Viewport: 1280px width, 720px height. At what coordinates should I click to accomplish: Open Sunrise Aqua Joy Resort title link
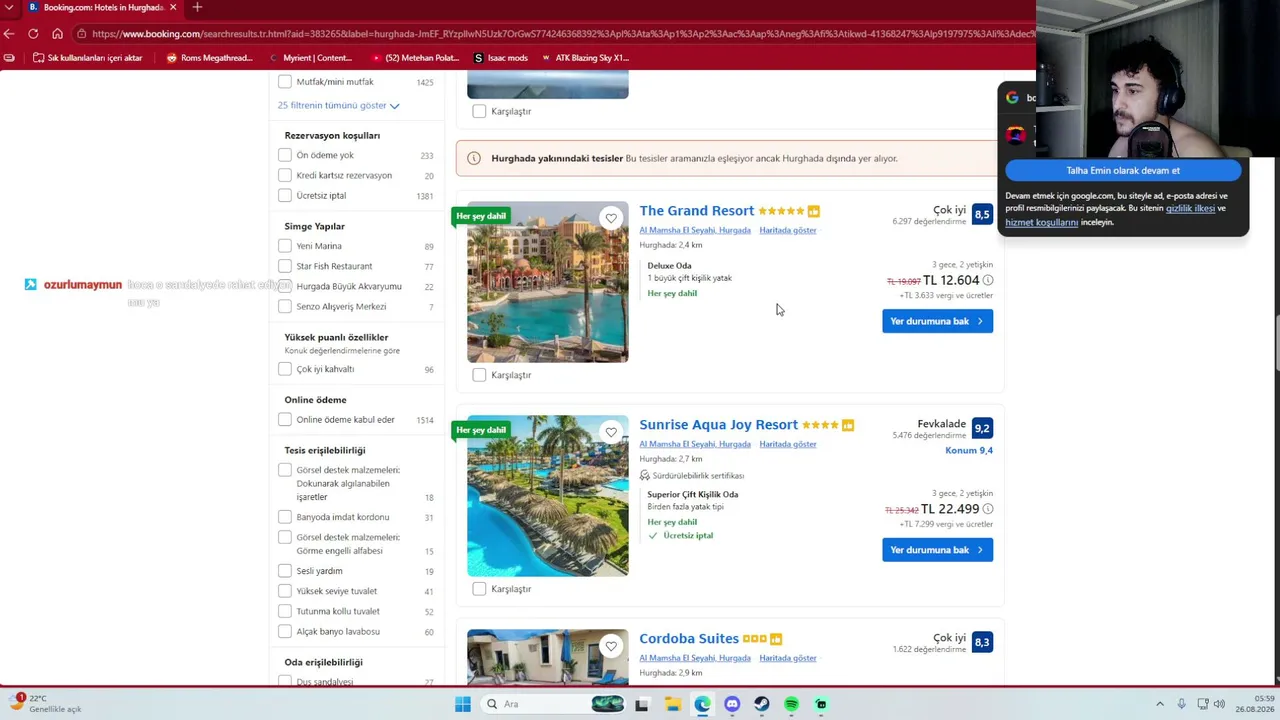point(719,425)
